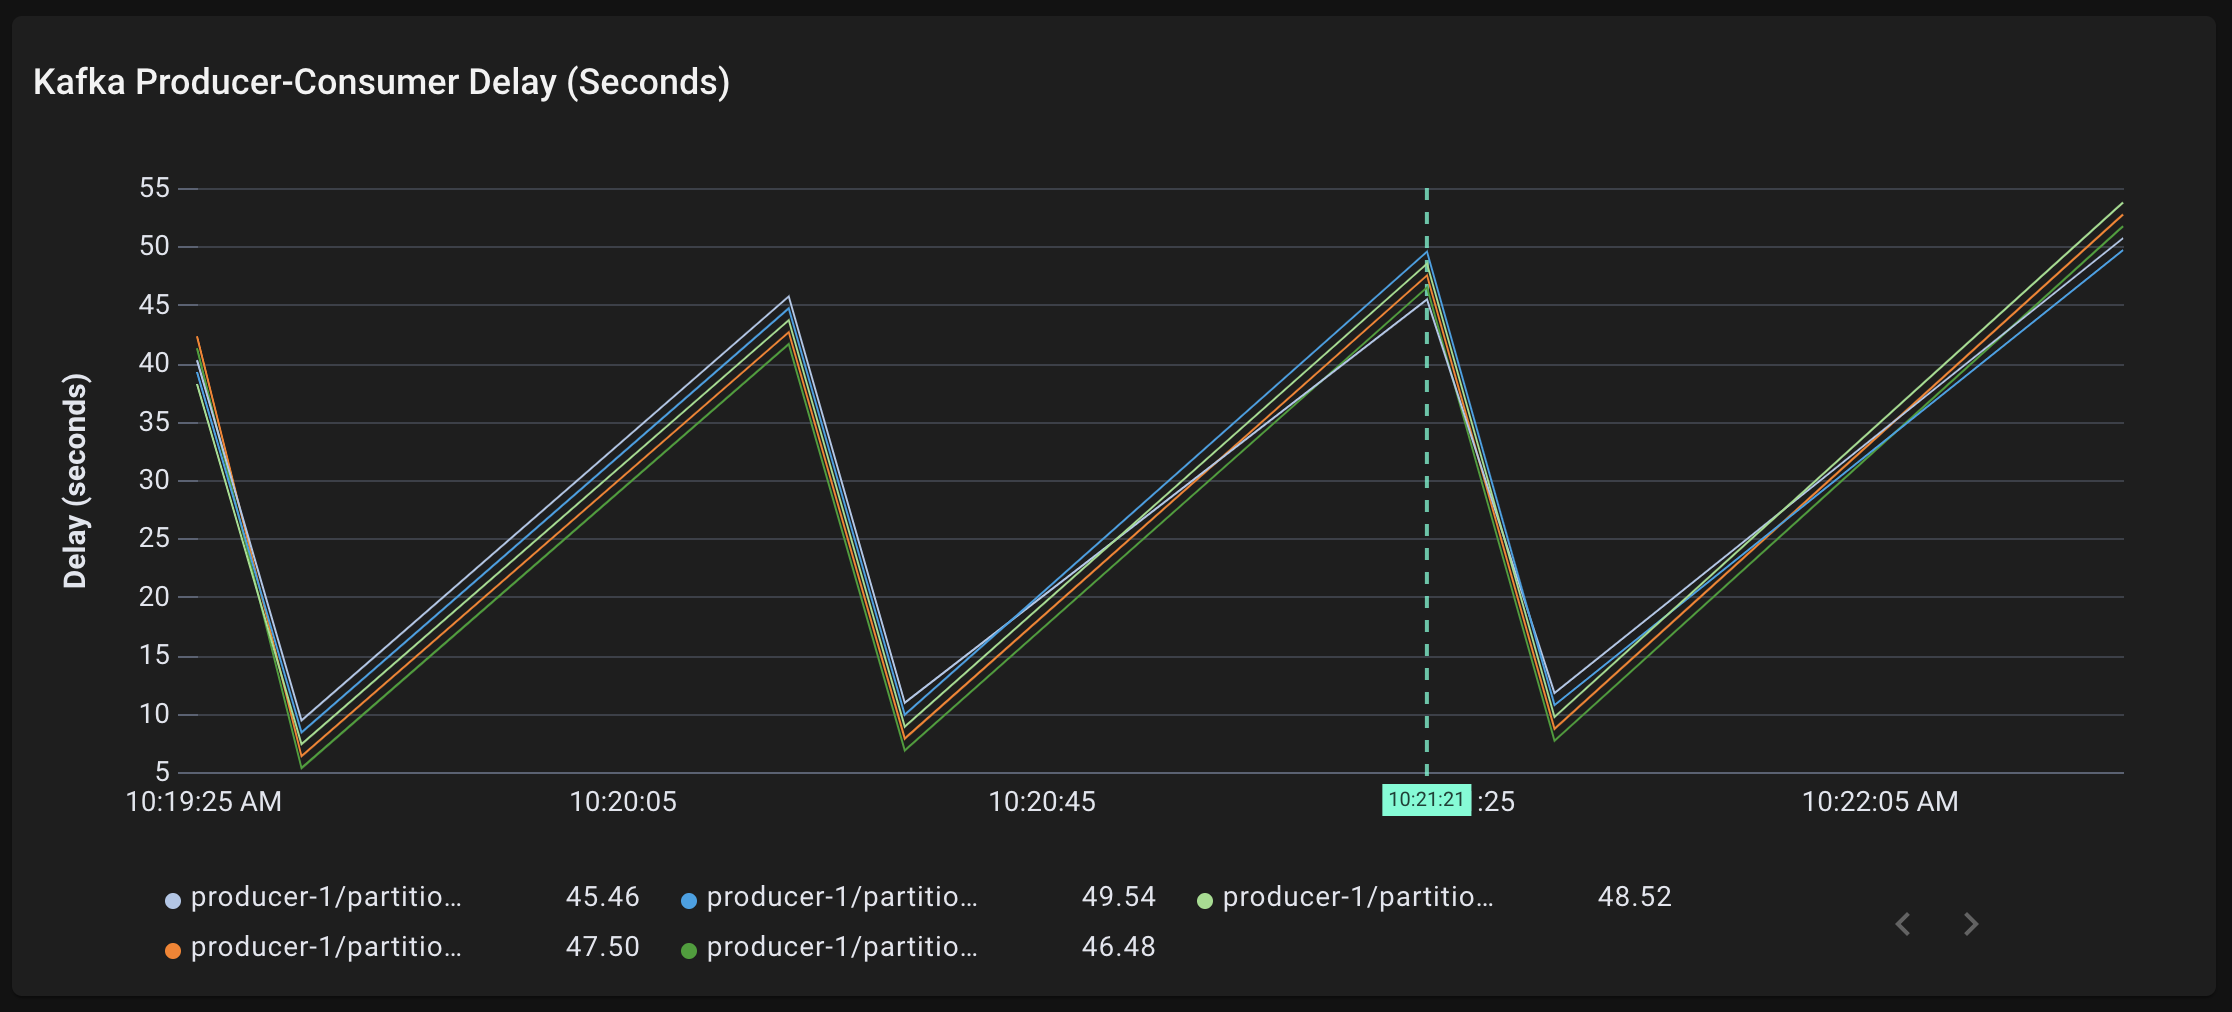Toggle the producer-1 series labeled with value 45.46

[326, 897]
